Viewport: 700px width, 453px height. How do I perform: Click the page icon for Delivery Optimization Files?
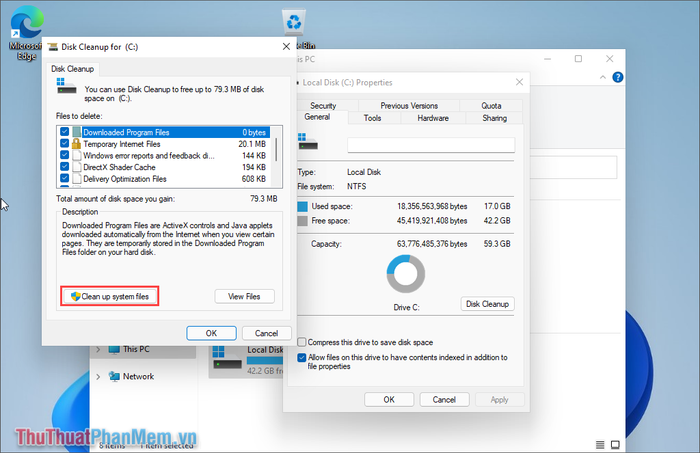(x=76, y=179)
